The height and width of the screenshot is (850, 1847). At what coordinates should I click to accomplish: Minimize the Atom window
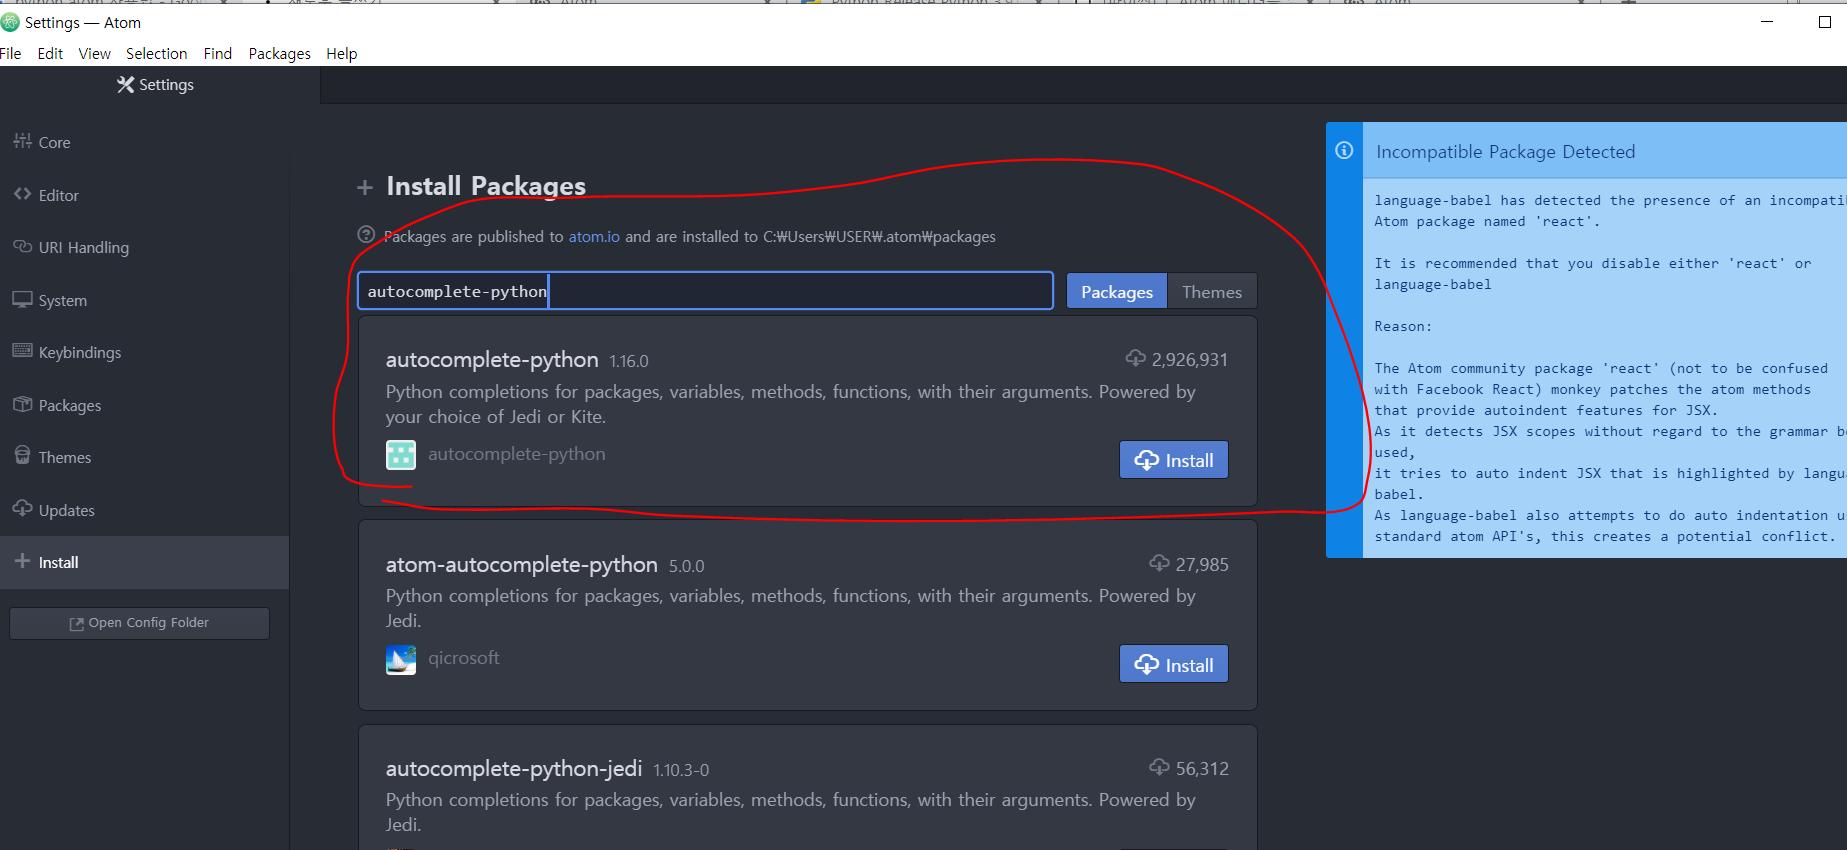pos(1767,22)
